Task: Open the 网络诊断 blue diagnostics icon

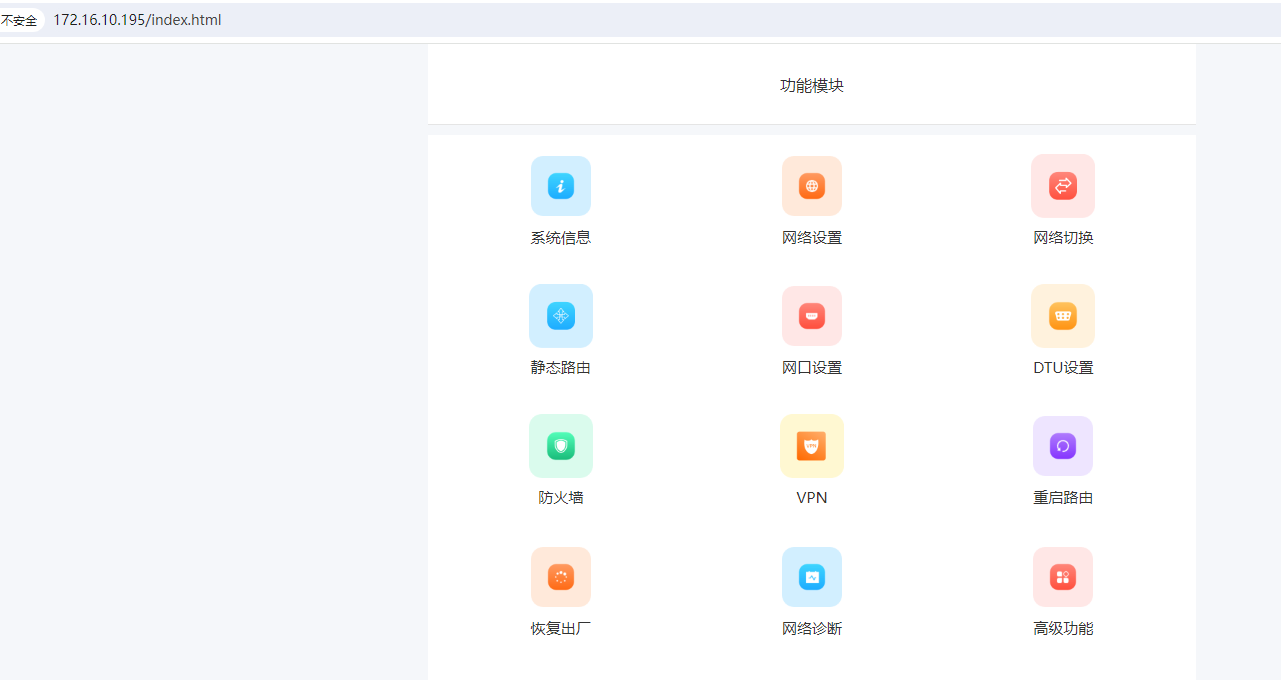Action: tap(812, 577)
